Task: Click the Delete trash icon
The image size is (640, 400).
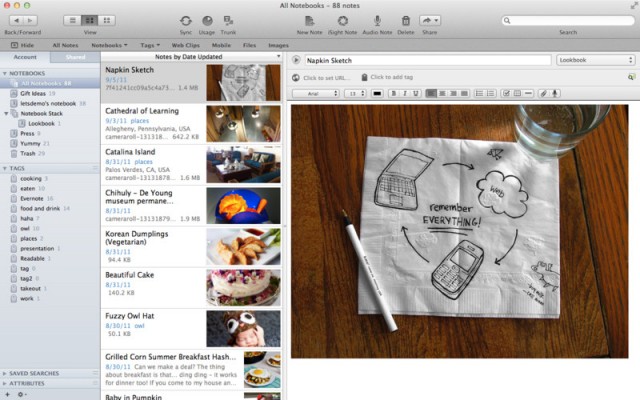Action: click(x=406, y=20)
